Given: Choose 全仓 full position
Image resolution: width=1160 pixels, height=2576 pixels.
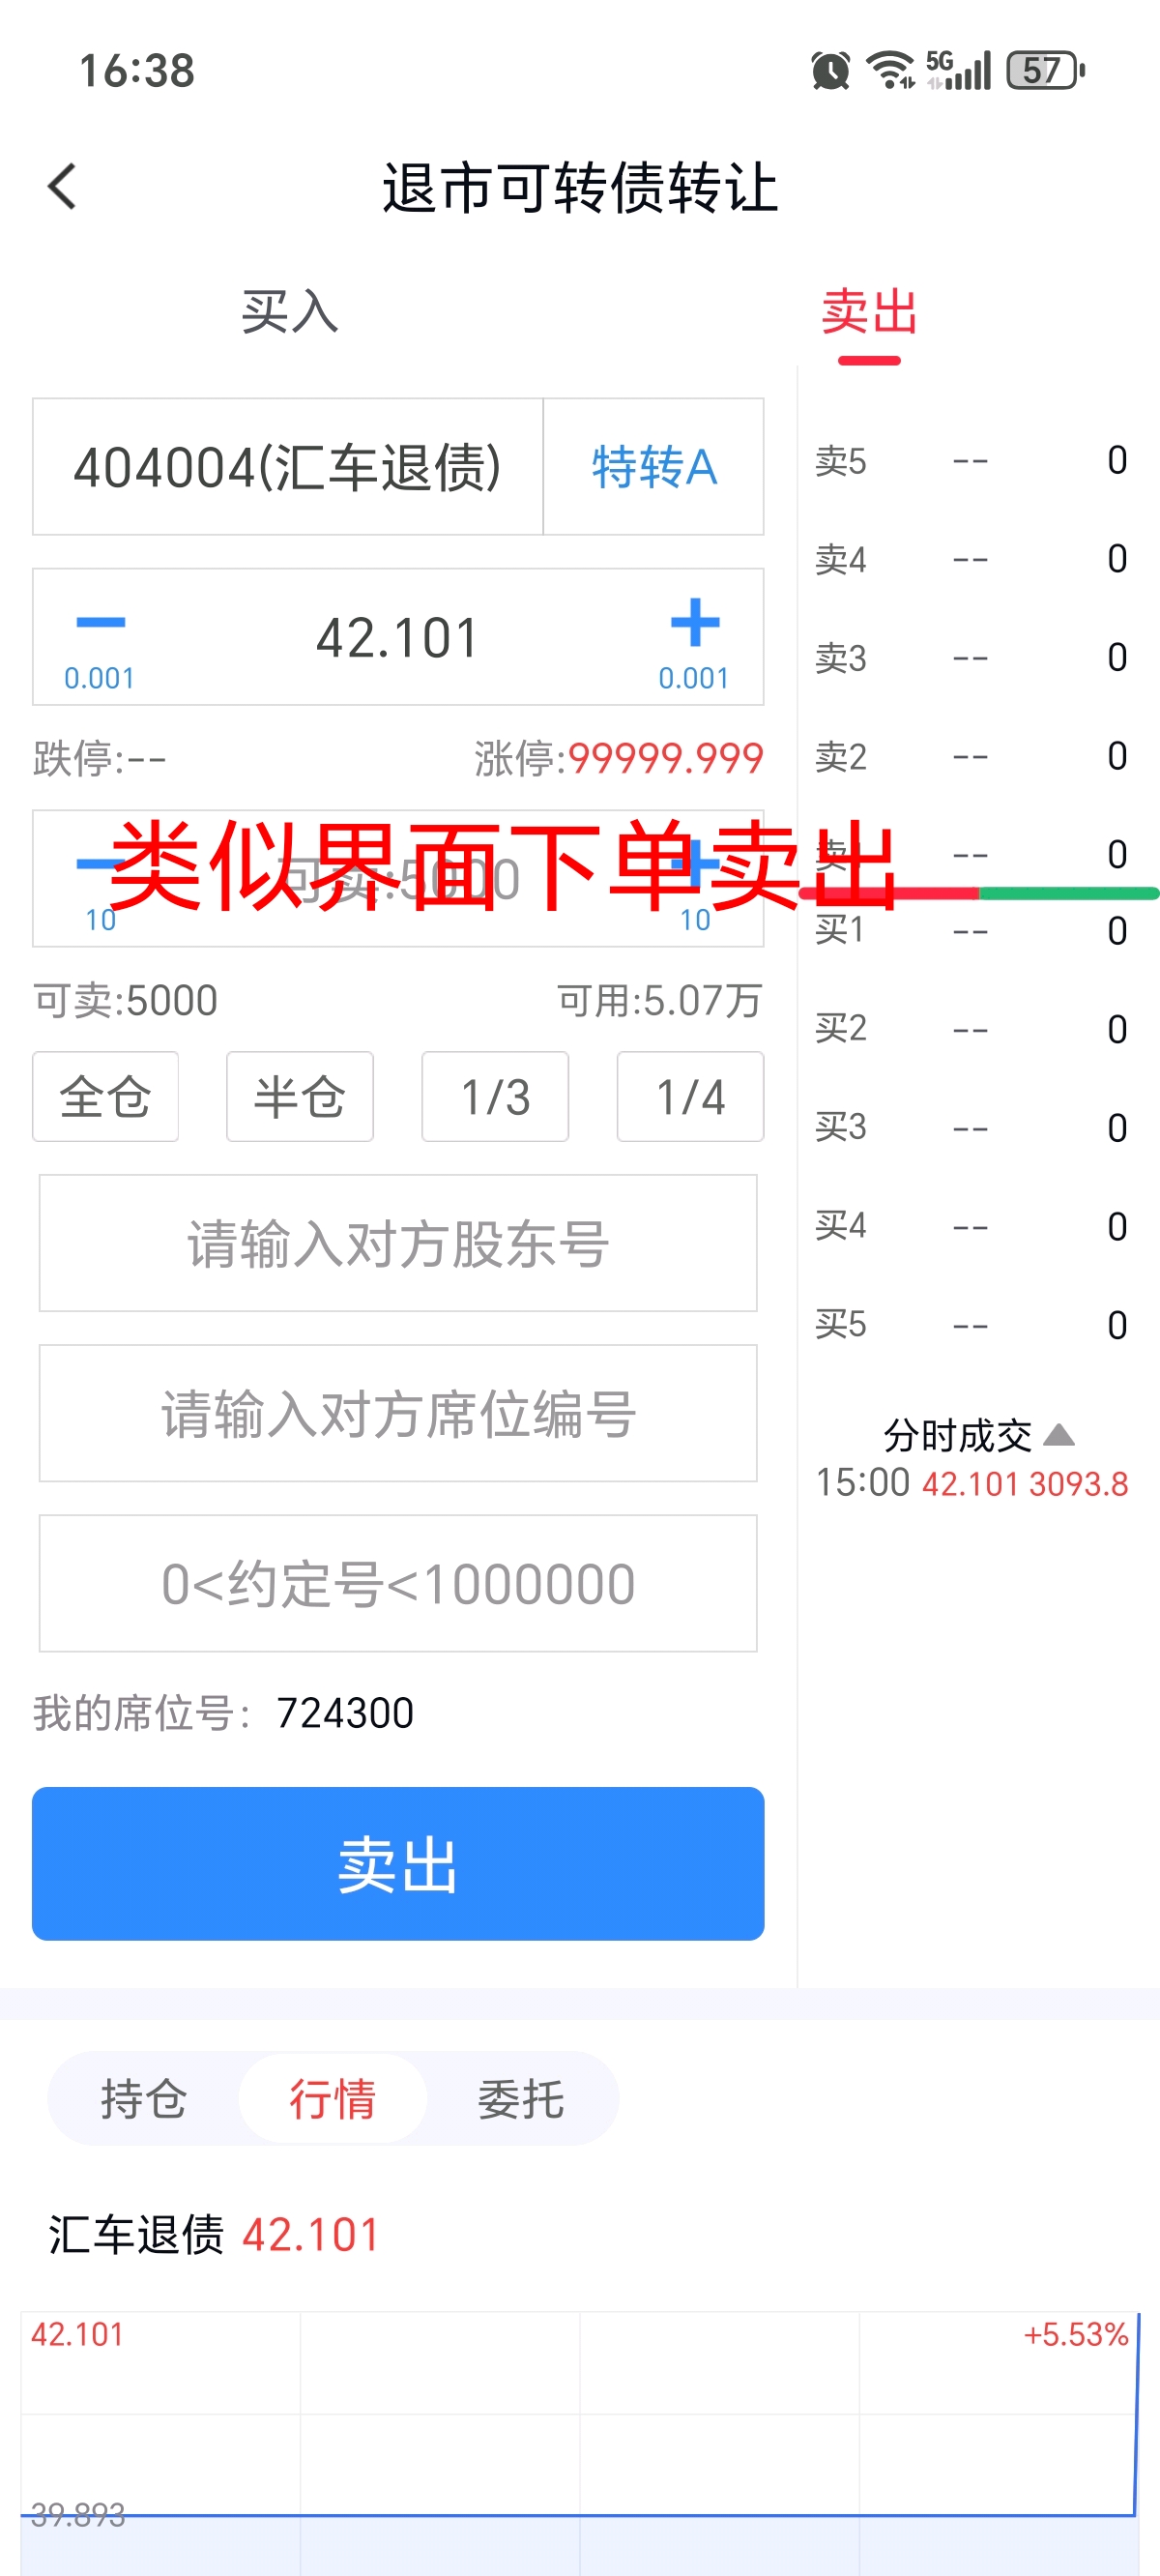Looking at the screenshot, I should coord(106,1097).
